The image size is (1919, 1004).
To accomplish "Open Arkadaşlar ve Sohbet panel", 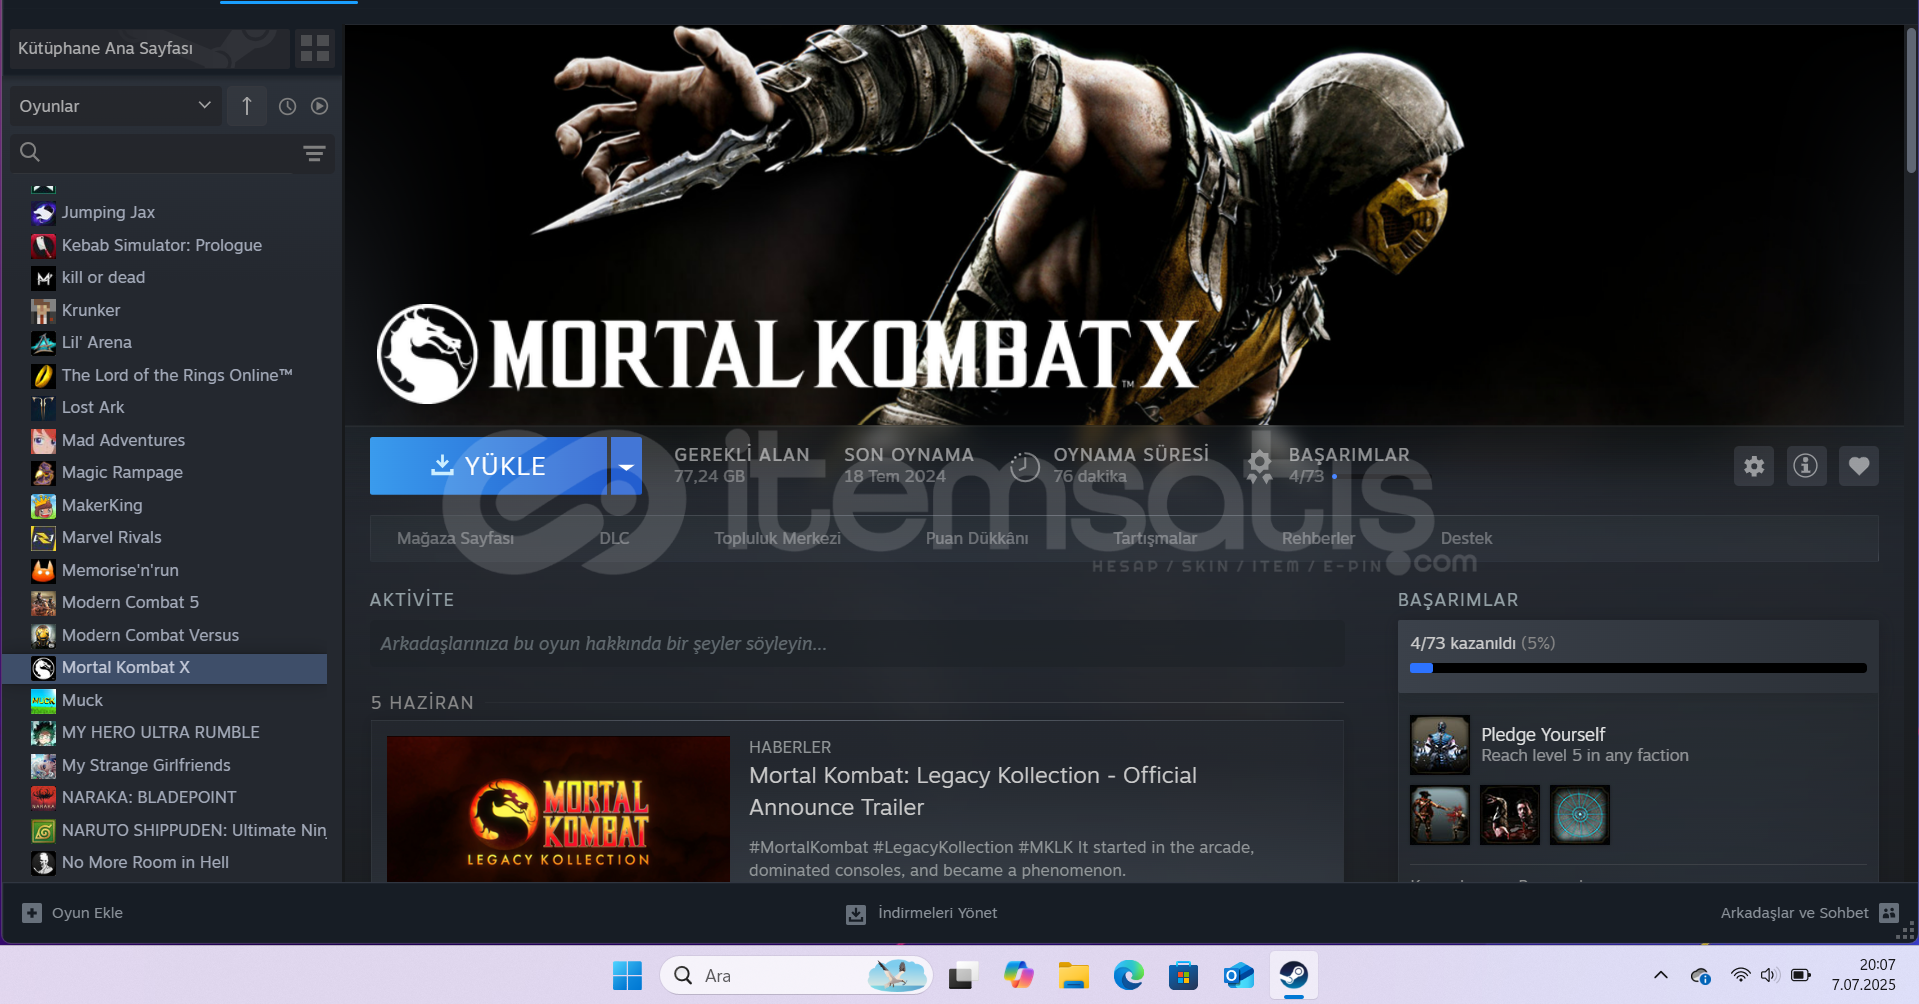I will click(1809, 913).
